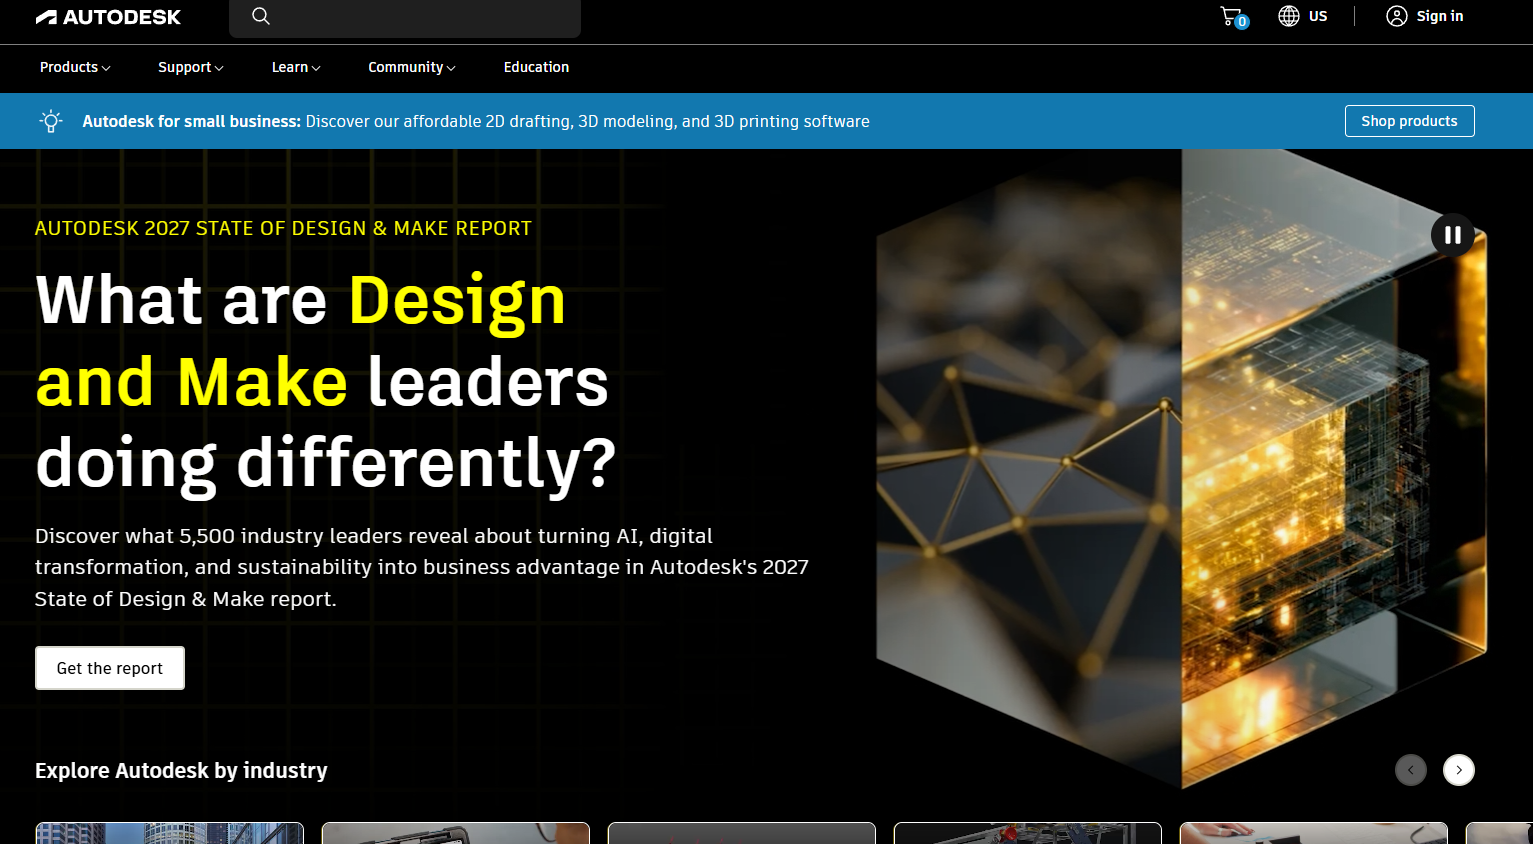The height and width of the screenshot is (844, 1533).
Task: Open the Education page
Action: pyautogui.click(x=536, y=67)
